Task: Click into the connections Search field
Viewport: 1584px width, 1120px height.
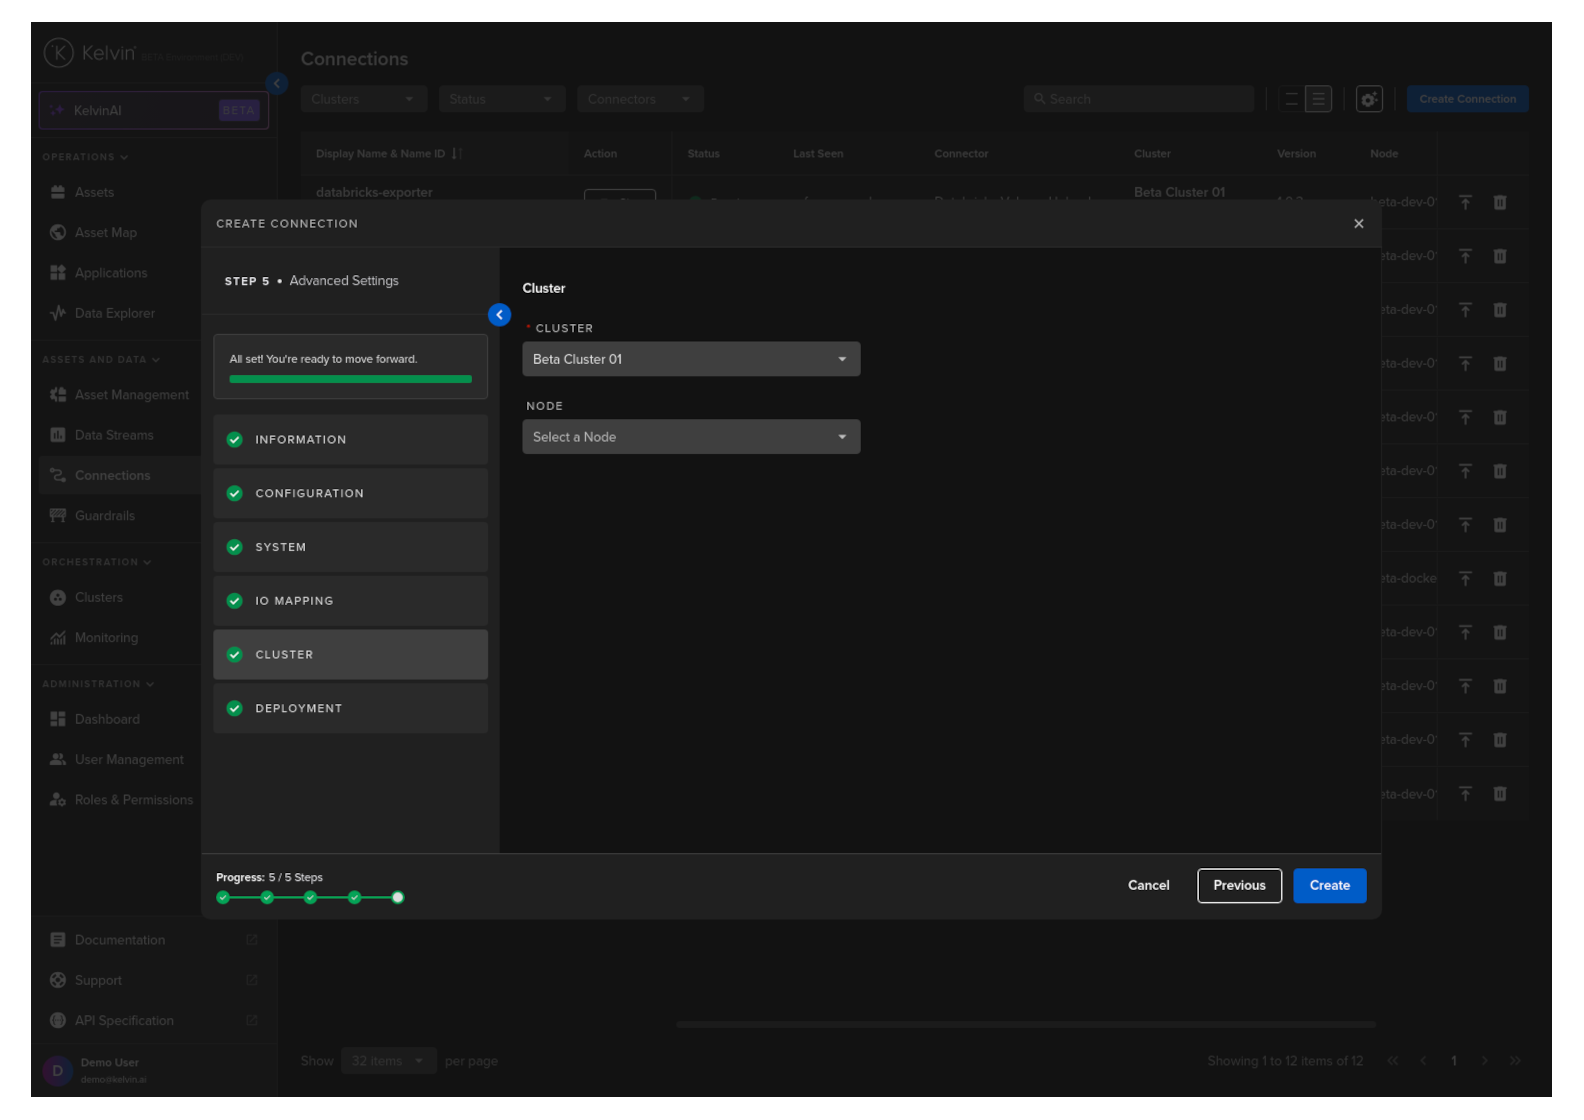Action: click(x=1140, y=99)
